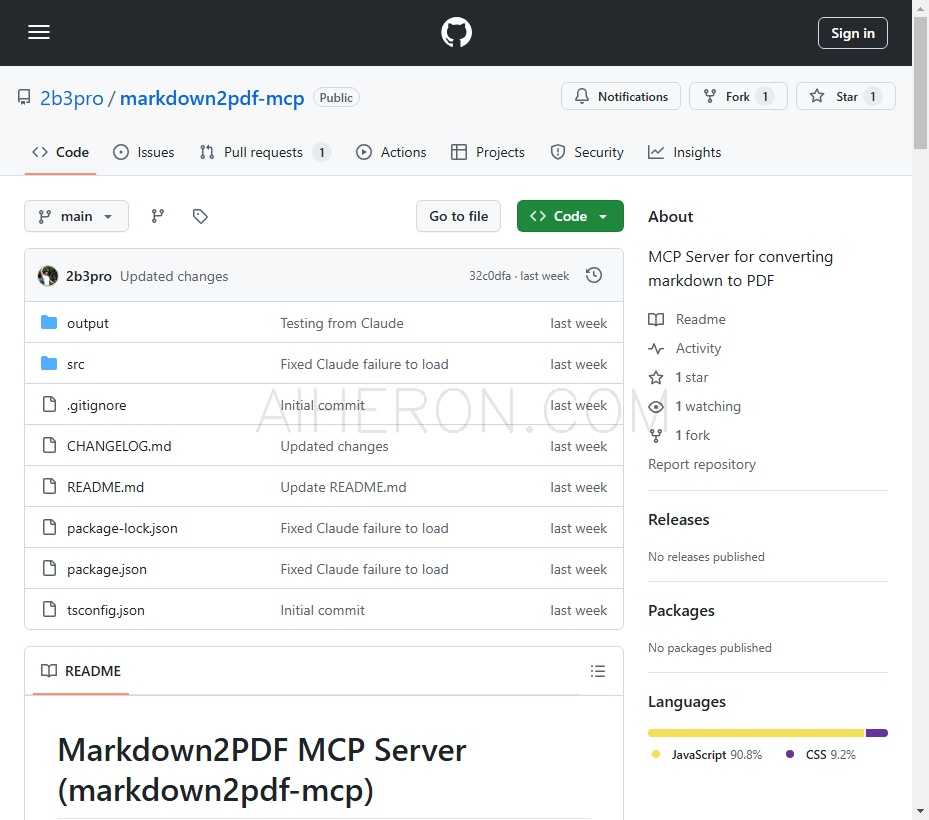Open the output folder
This screenshot has width=929, height=820.
click(x=88, y=323)
